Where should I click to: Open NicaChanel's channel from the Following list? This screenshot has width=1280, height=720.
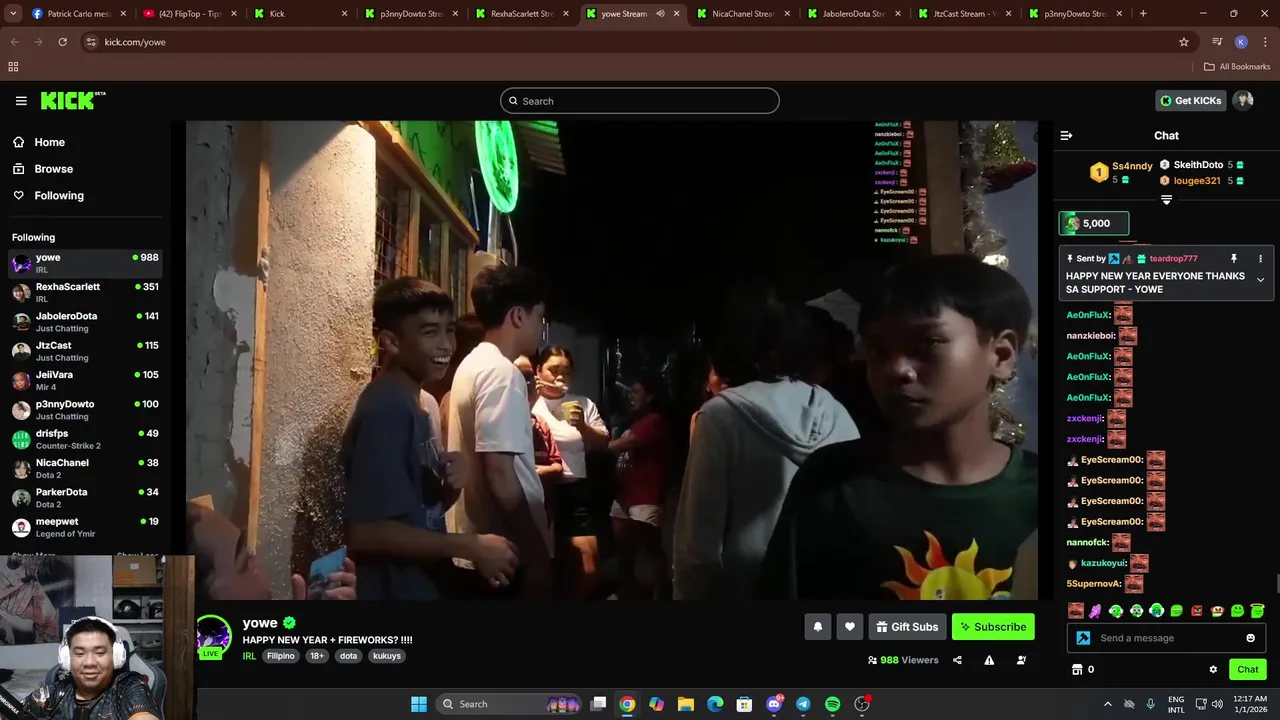pos(85,468)
